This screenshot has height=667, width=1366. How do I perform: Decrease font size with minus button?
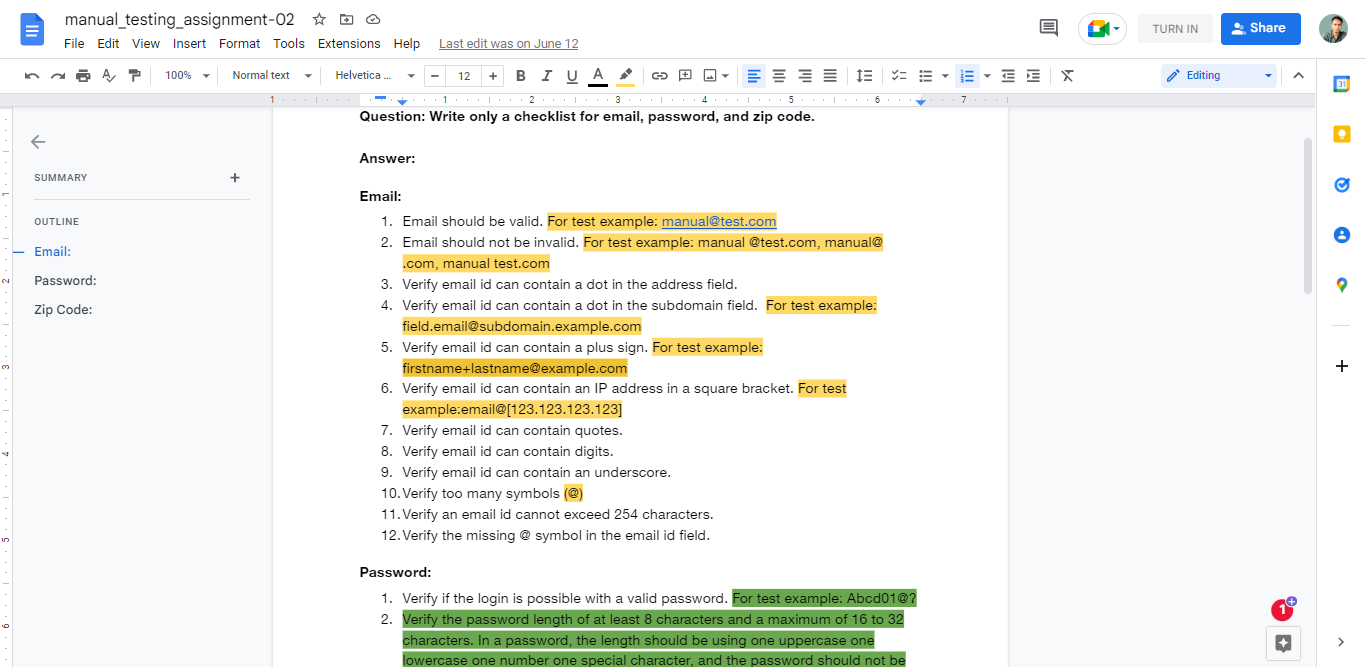click(435, 76)
